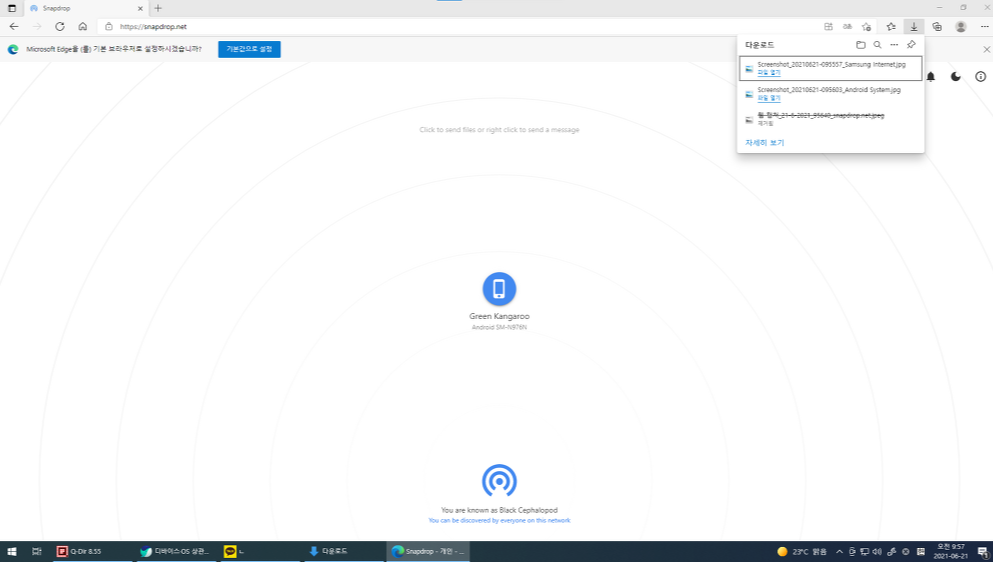Select Screenshot Android System.jpg download entry
993x562 pixels.
point(830,94)
